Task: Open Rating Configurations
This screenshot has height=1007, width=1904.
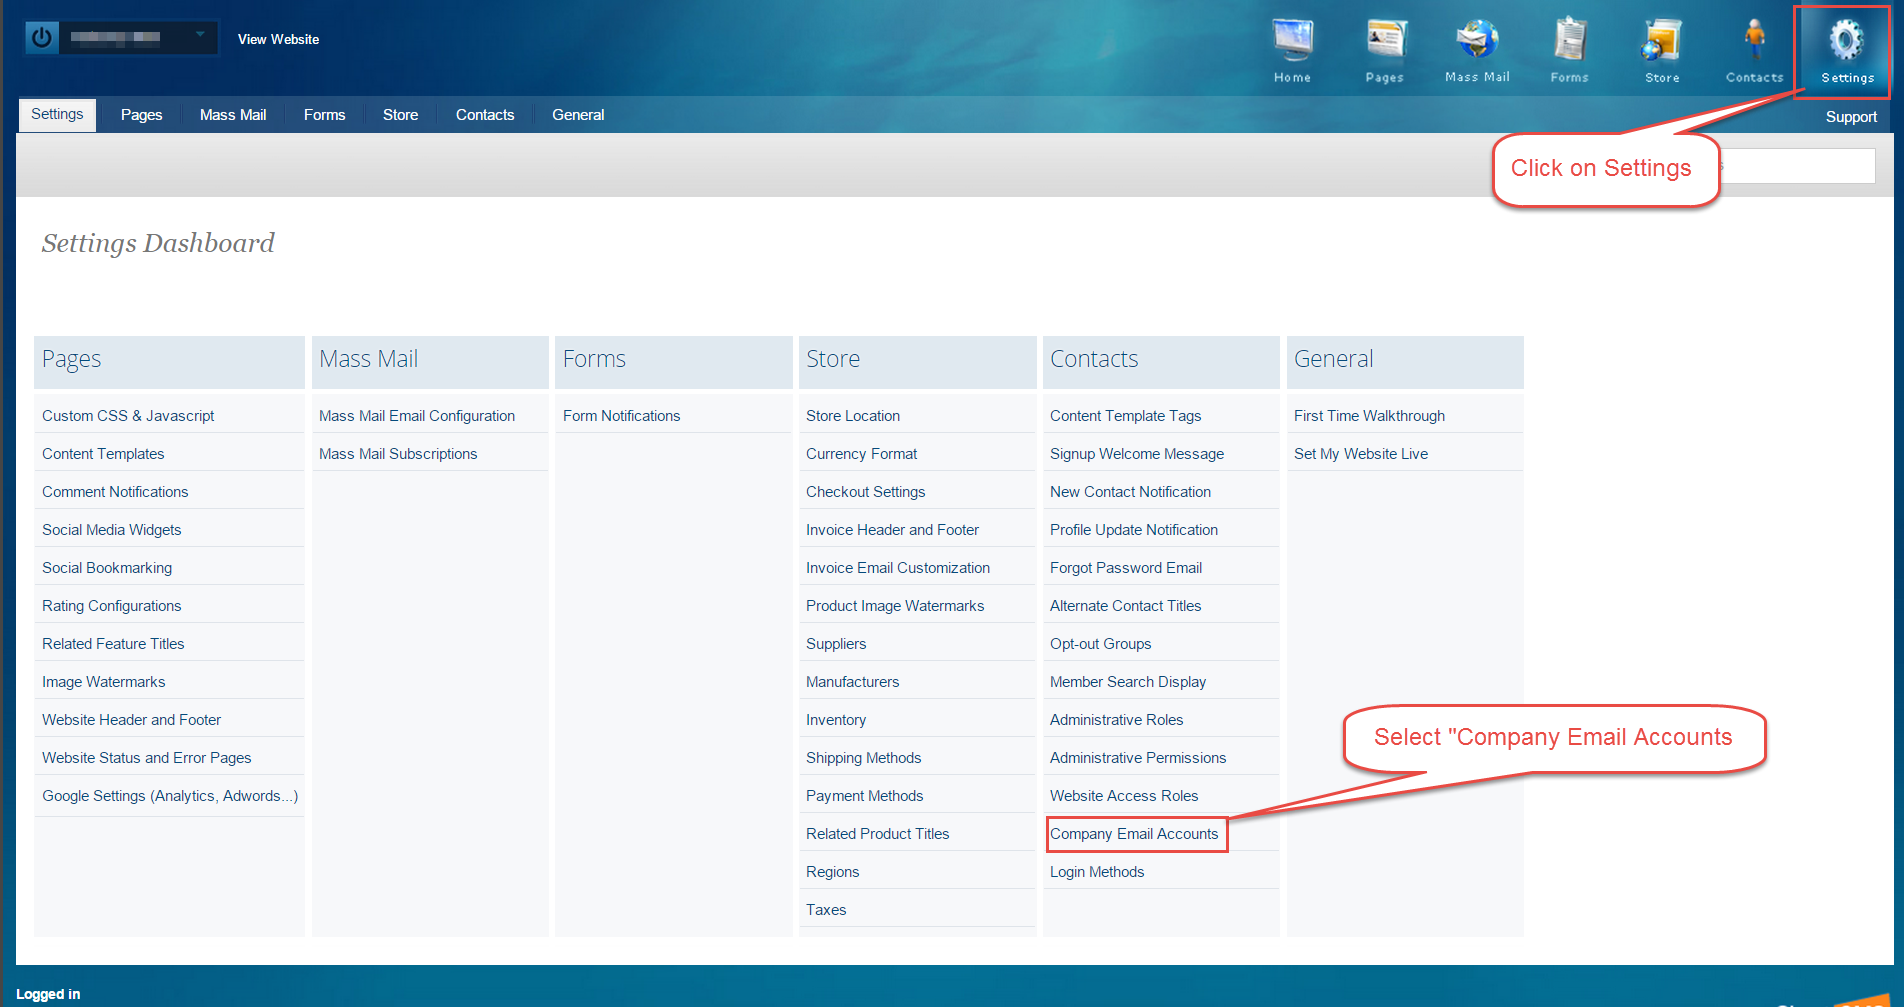Action: [111, 606]
